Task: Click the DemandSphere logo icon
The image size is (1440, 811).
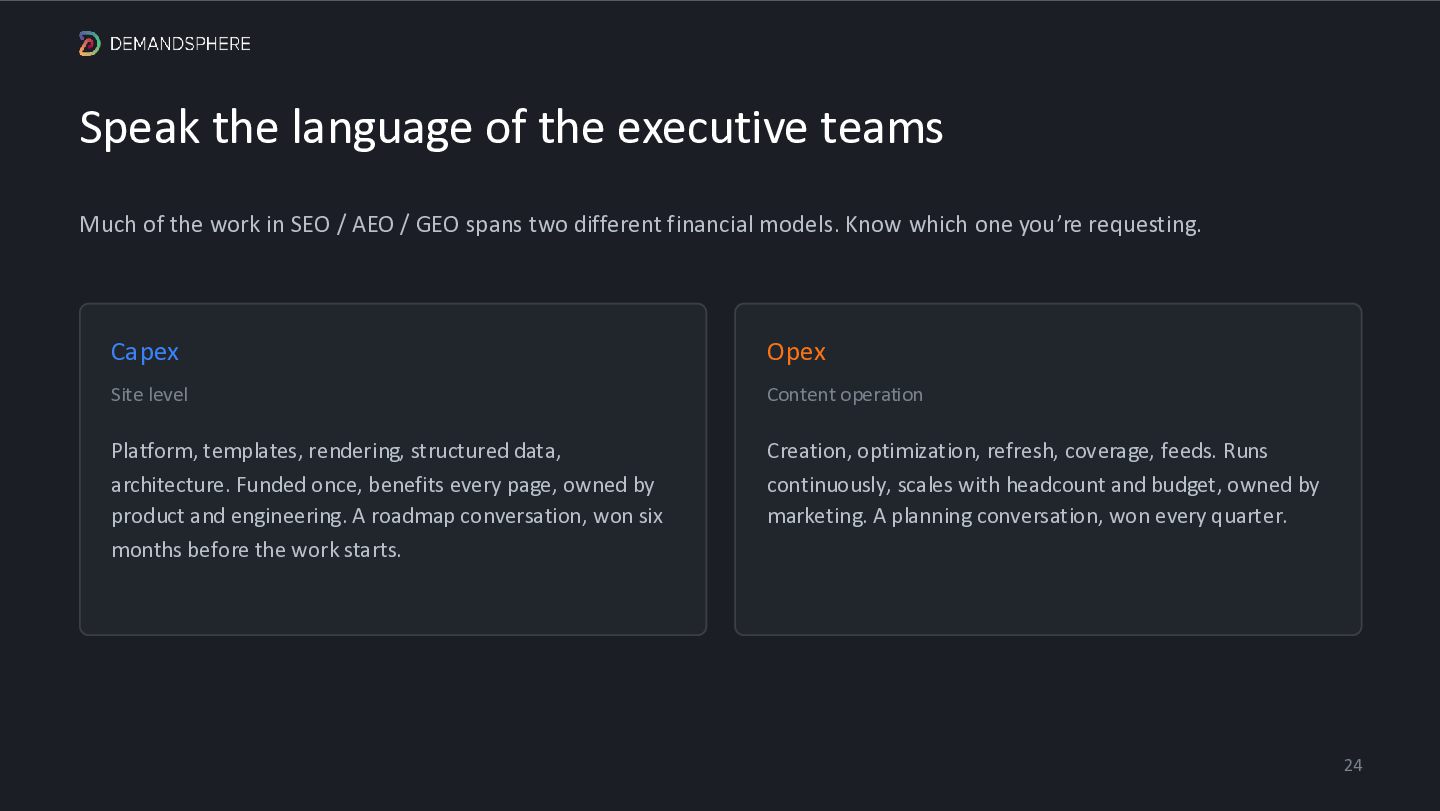Action: coord(90,43)
